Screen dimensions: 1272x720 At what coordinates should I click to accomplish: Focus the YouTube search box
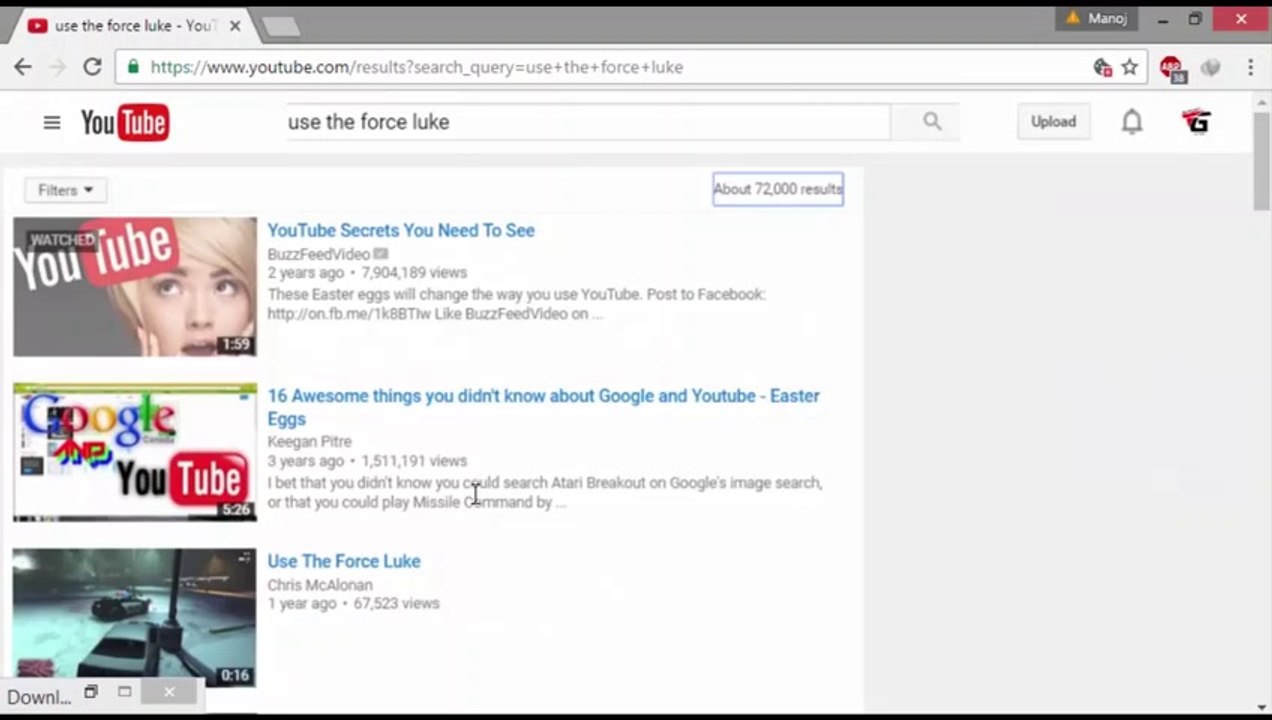point(588,122)
